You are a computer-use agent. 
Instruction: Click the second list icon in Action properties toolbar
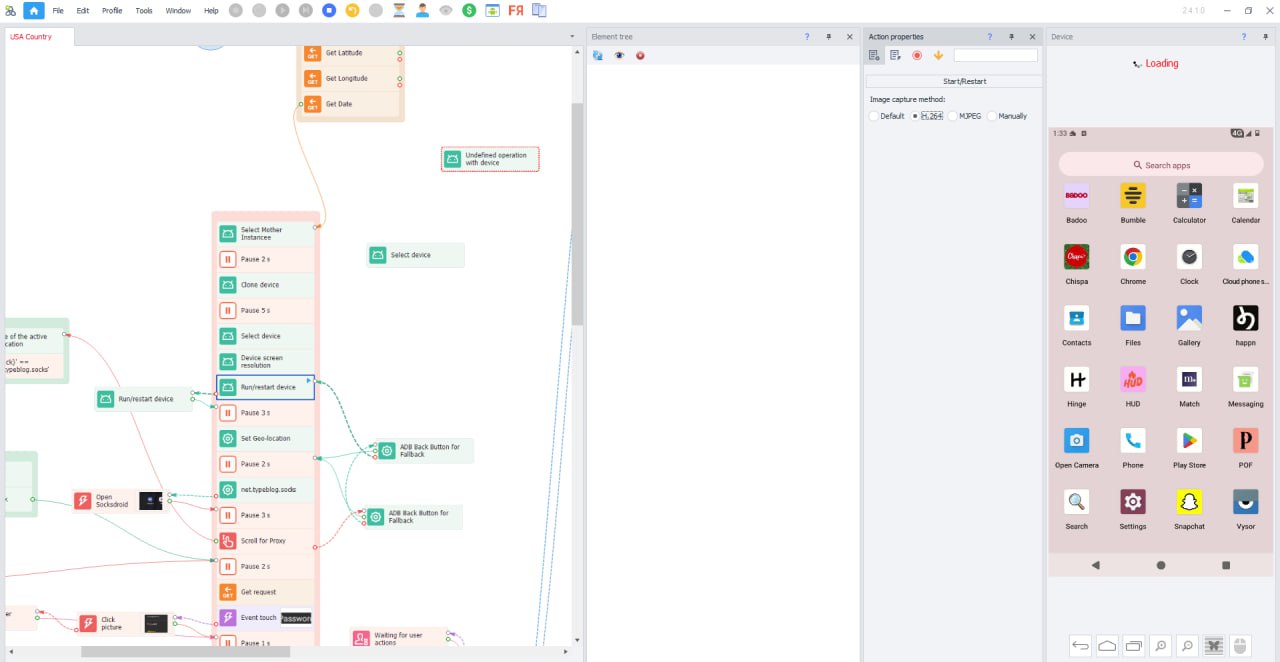[x=895, y=56]
